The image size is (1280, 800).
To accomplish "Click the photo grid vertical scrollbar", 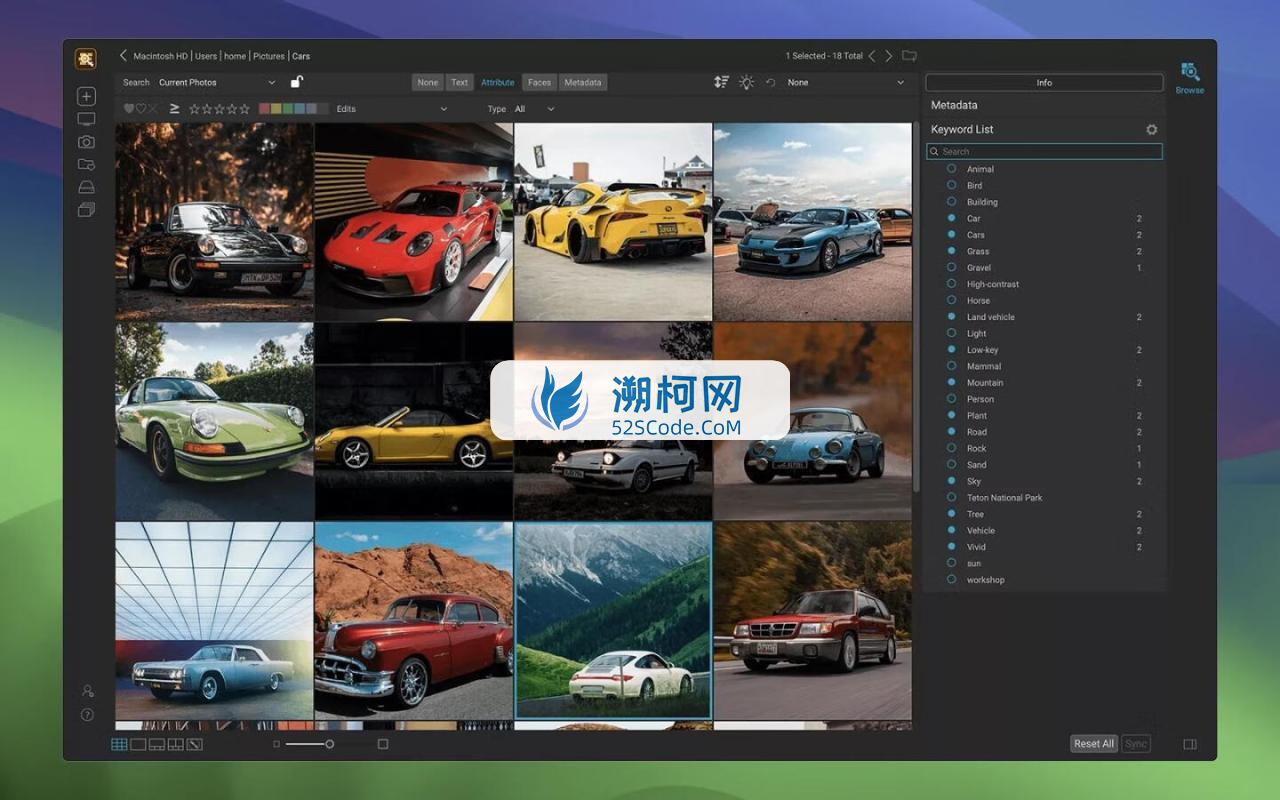I will 916,305.
